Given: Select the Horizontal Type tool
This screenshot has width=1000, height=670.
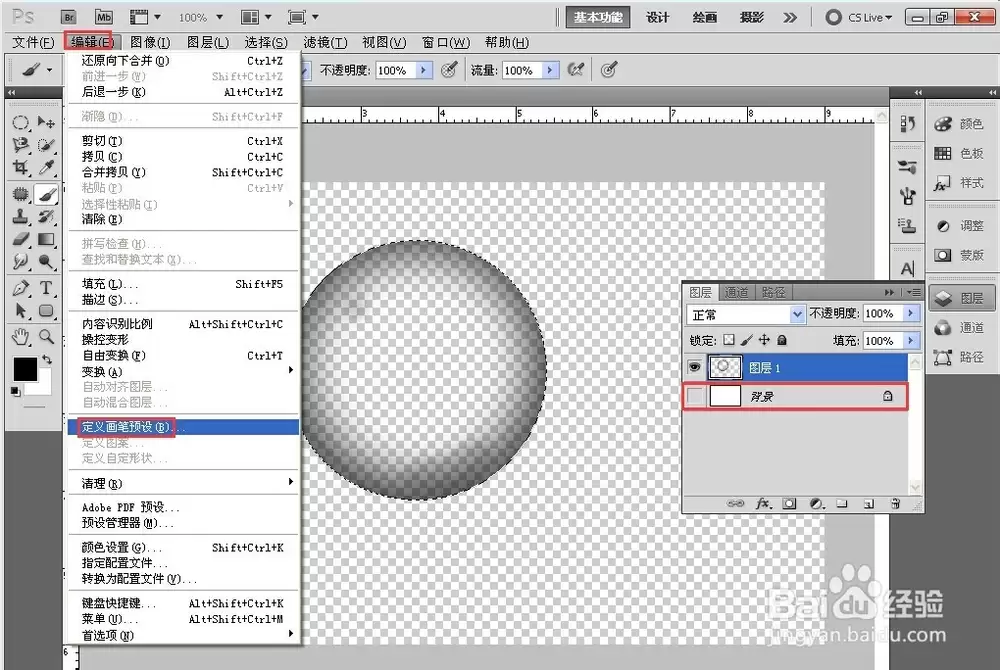Looking at the screenshot, I should (46, 288).
